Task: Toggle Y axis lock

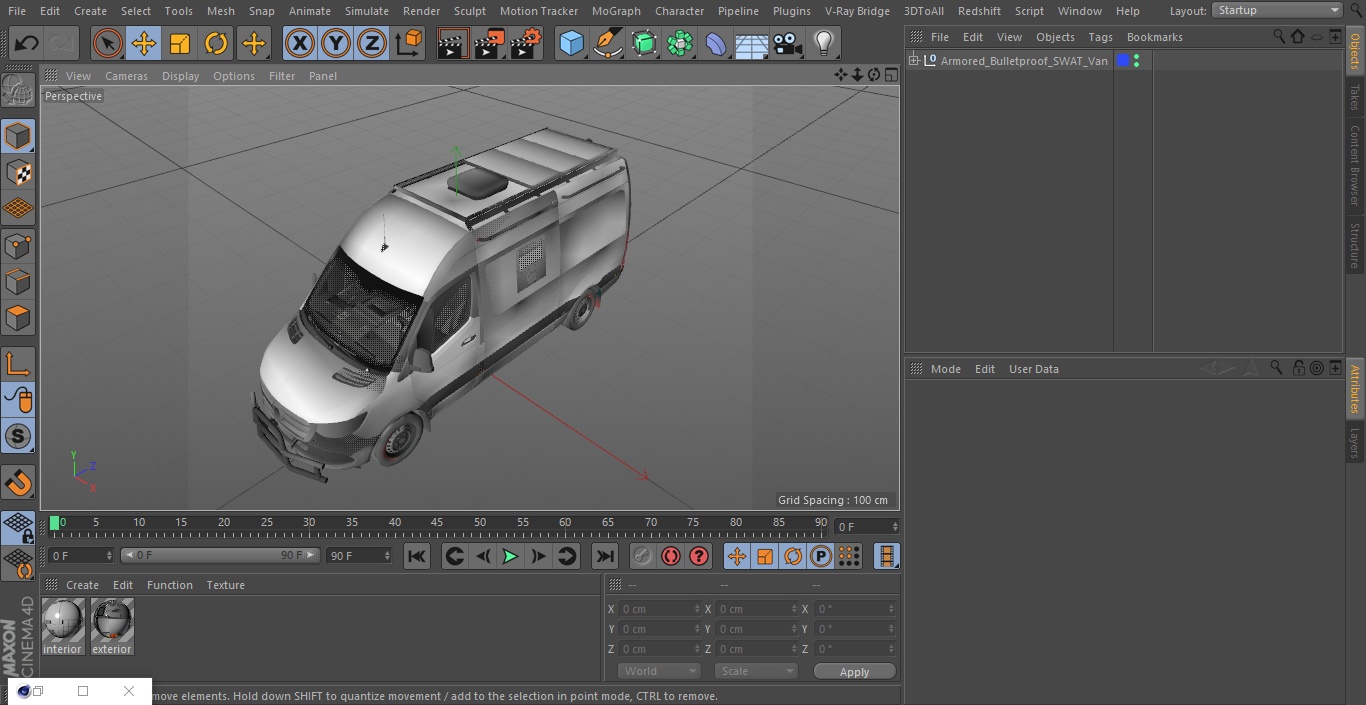Action: [335, 44]
